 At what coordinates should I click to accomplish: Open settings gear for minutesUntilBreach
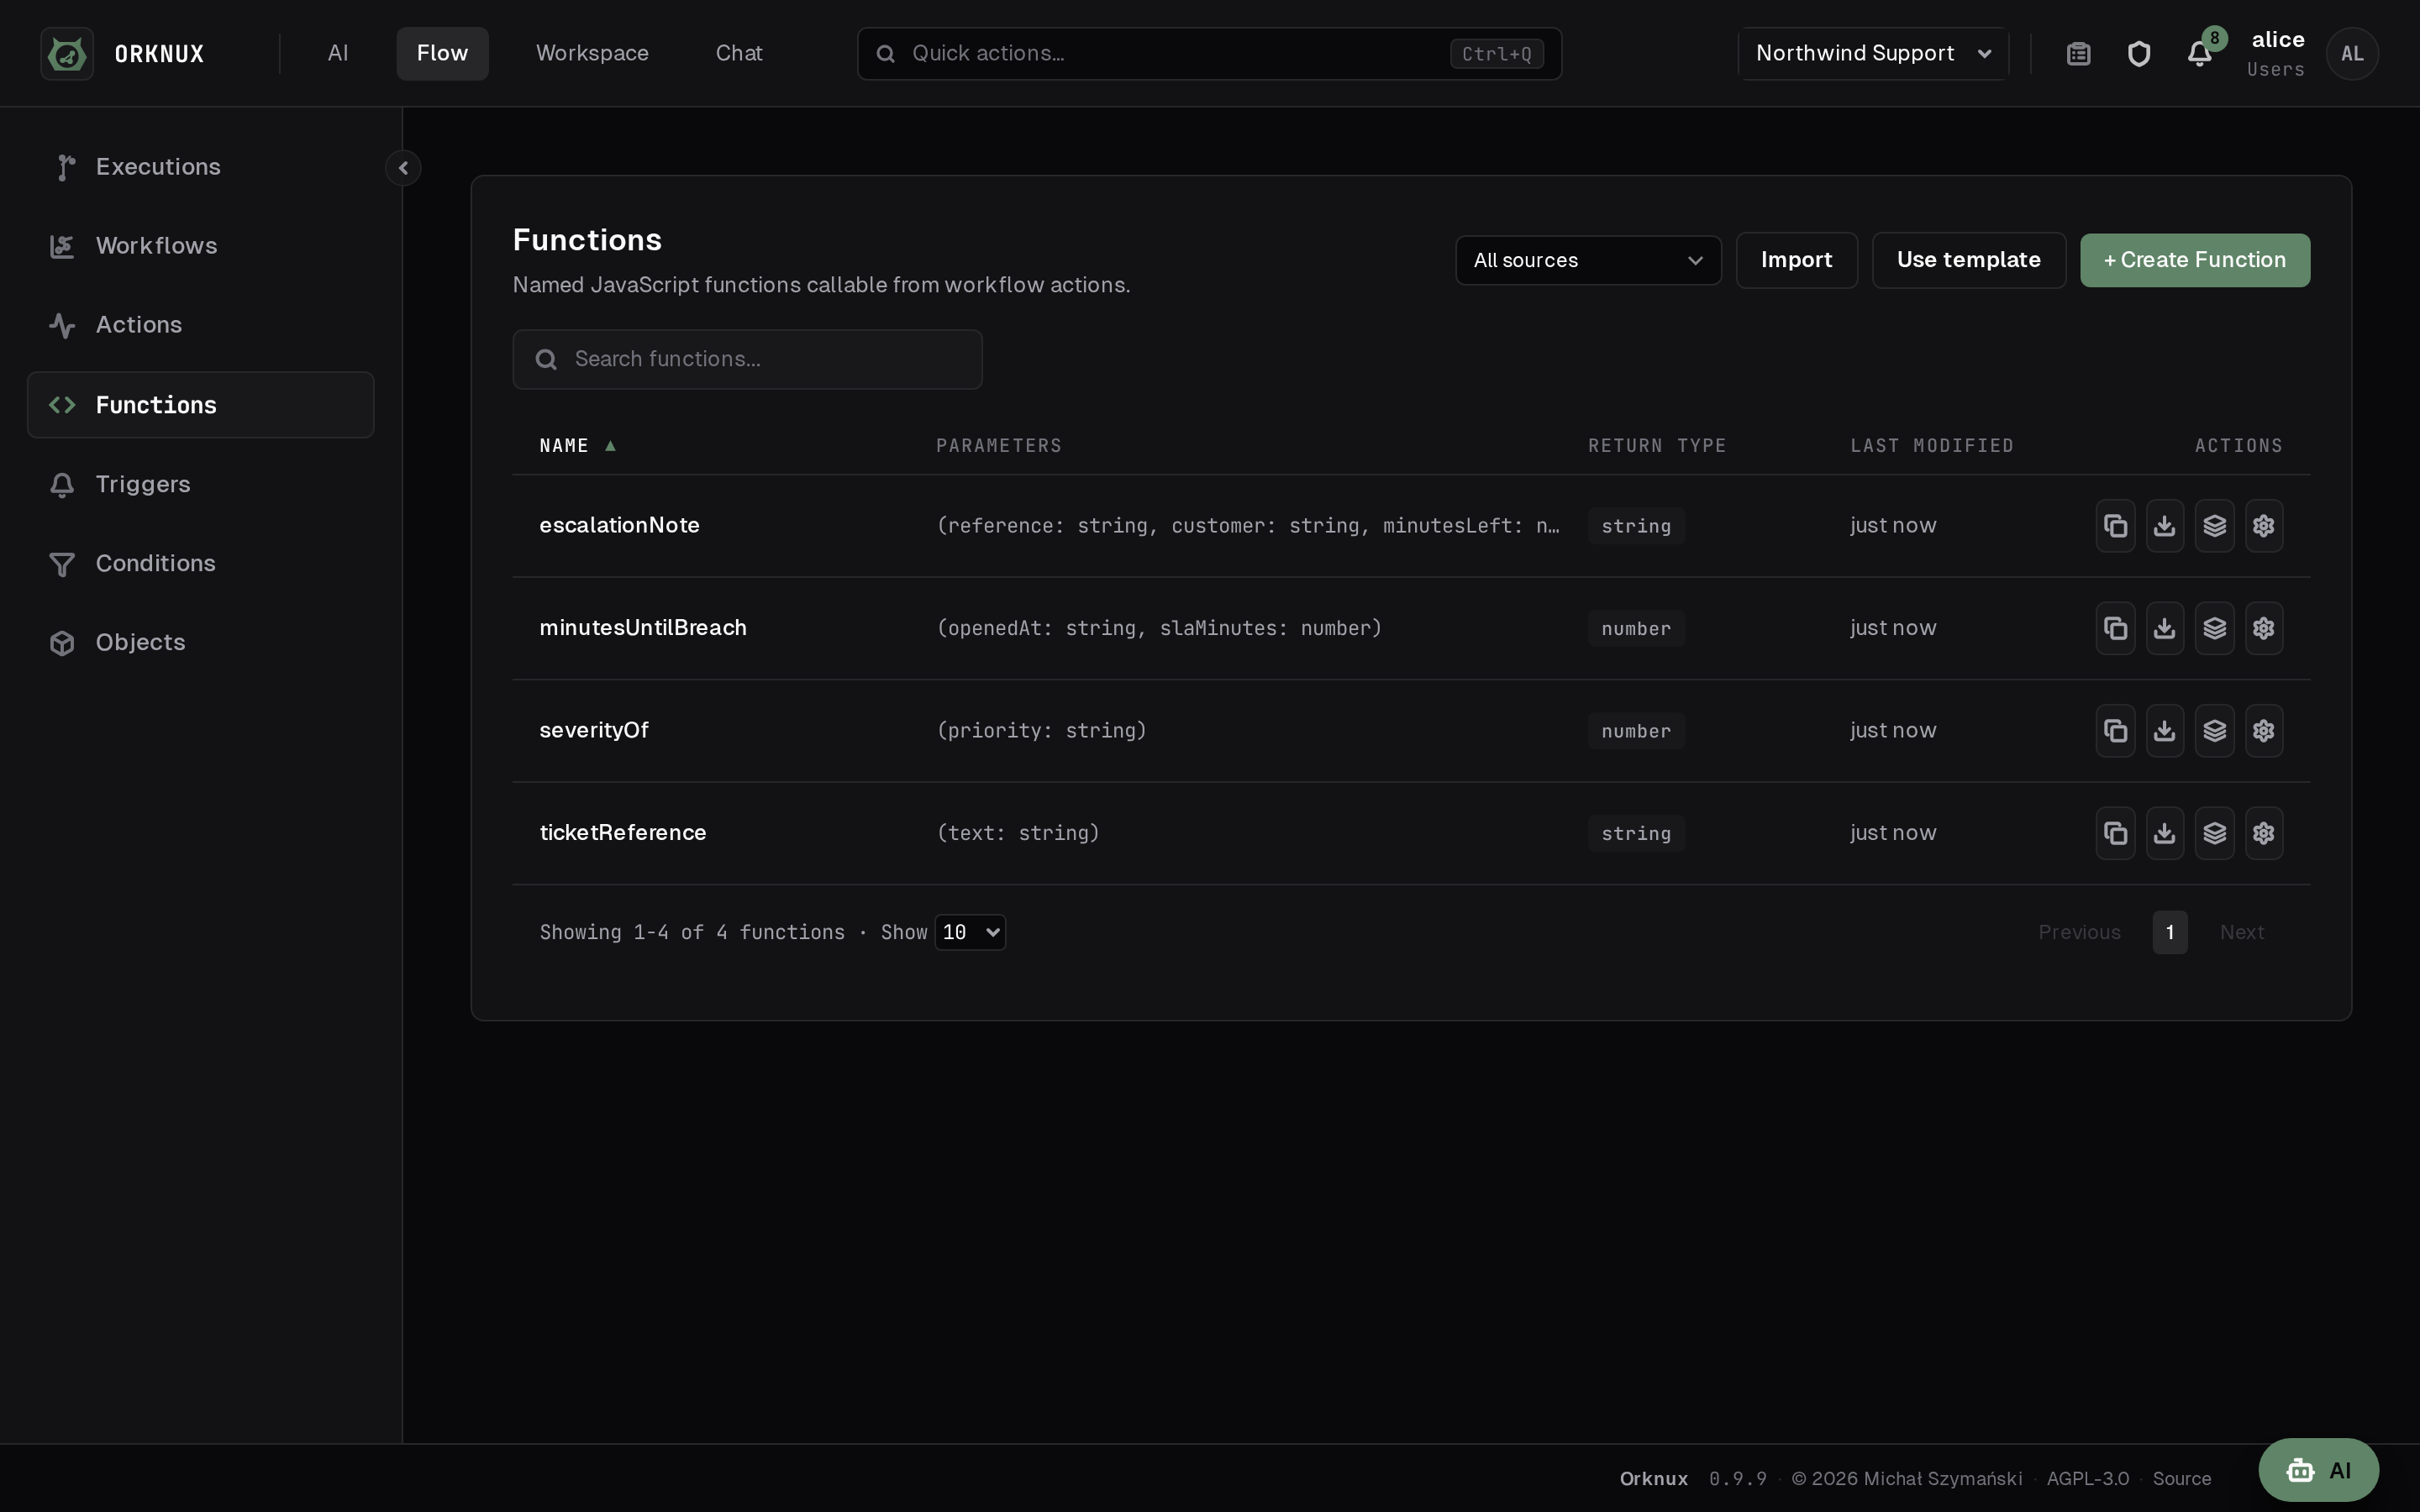pyautogui.click(x=2264, y=628)
